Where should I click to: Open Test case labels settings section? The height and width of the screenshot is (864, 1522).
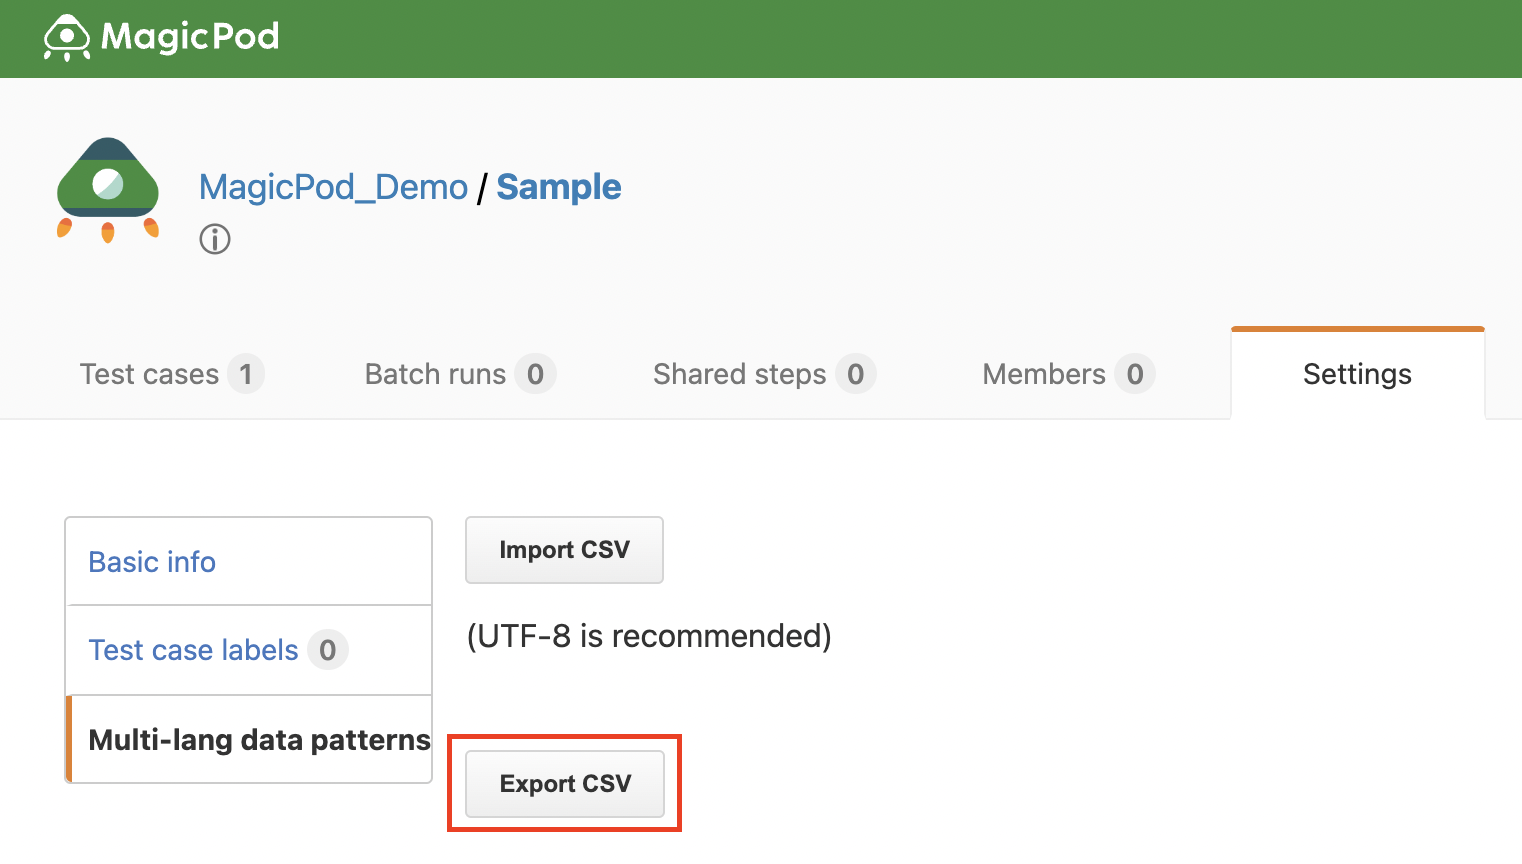pyautogui.click(x=193, y=650)
